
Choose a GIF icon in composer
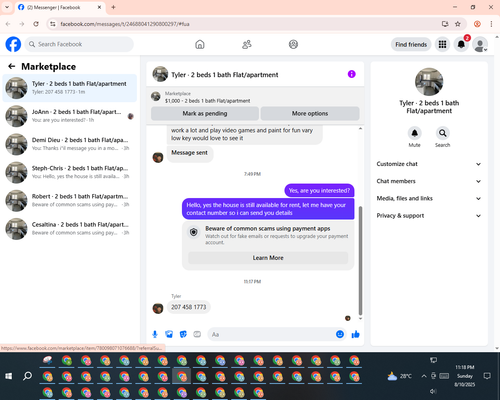pyautogui.click(x=197, y=334)
